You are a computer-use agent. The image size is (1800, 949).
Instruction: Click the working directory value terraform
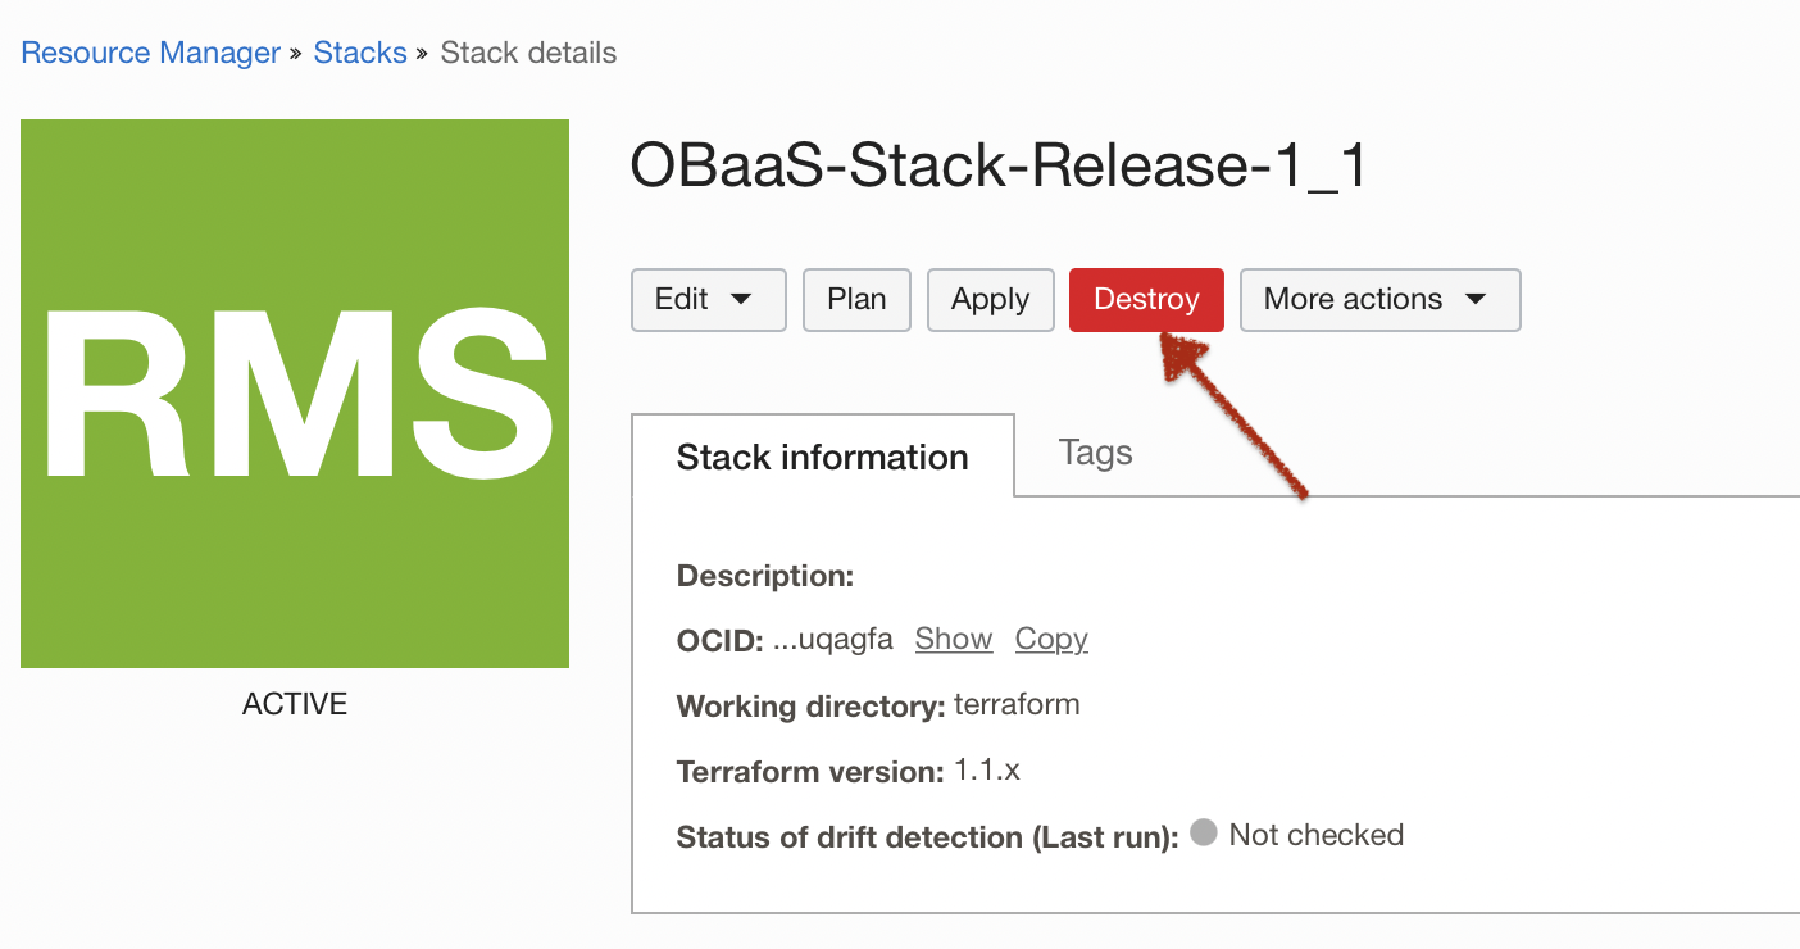coord(1016,704)
